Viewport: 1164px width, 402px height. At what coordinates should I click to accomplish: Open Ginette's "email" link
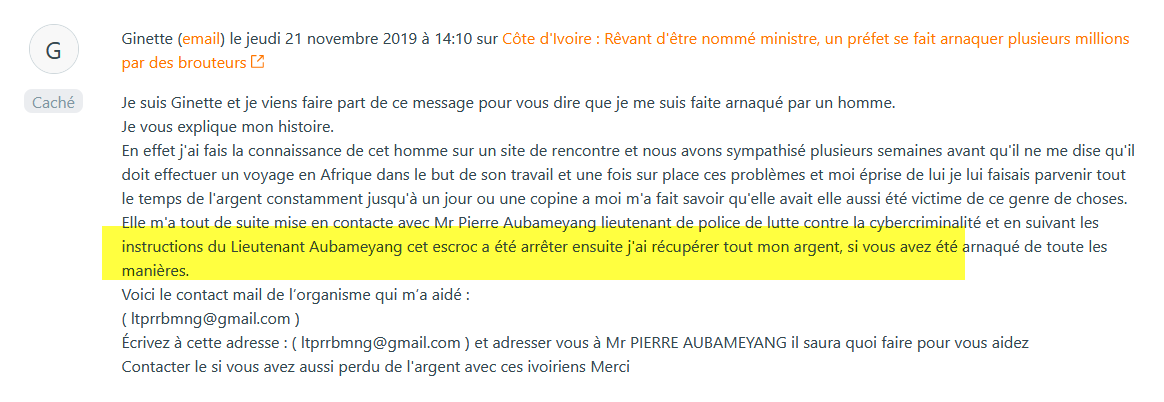(200, 39)
